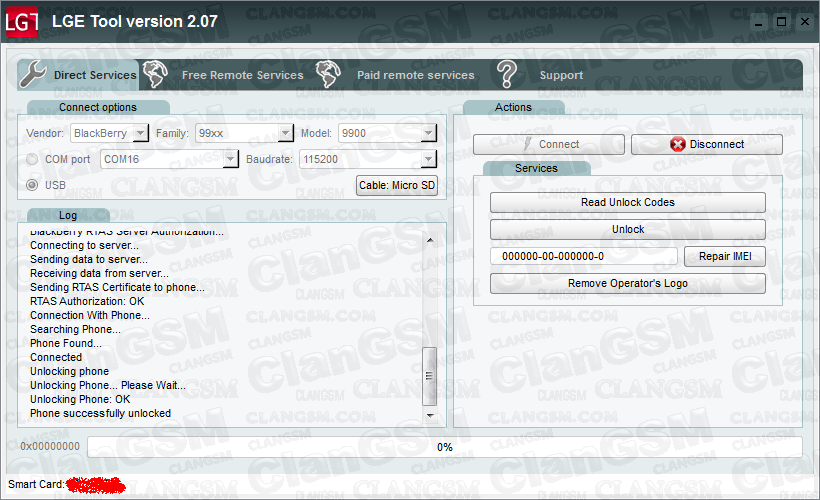The image size is (820, 500).
Task: Click the log scrollbar up arrow
Action: (430, 240)
